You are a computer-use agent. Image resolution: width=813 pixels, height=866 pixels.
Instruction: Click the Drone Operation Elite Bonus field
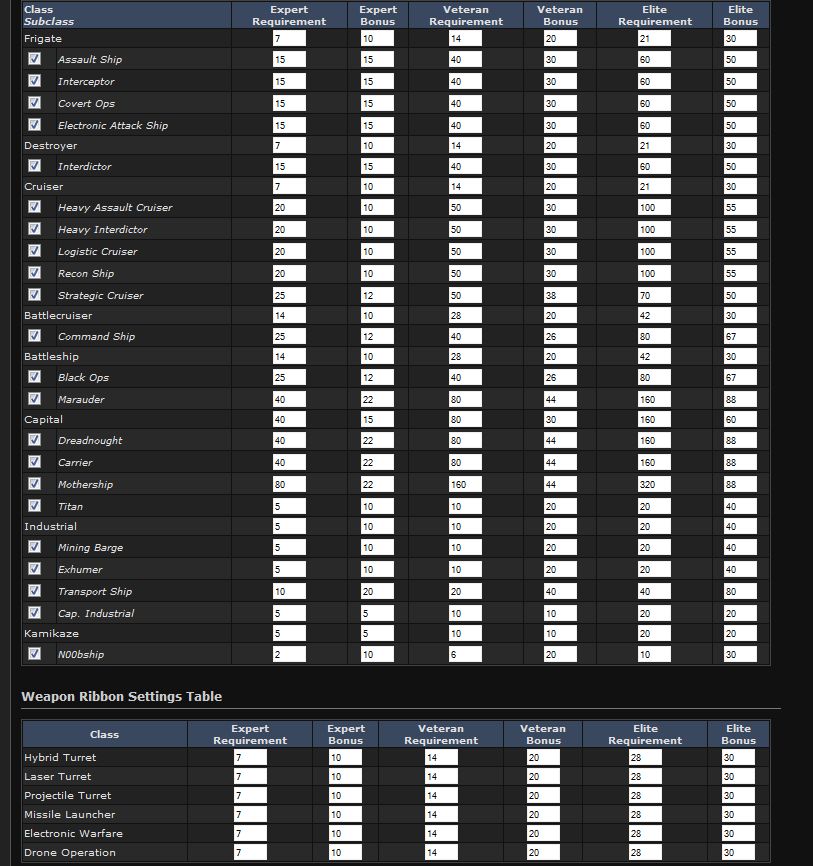(x=737, y=853)
